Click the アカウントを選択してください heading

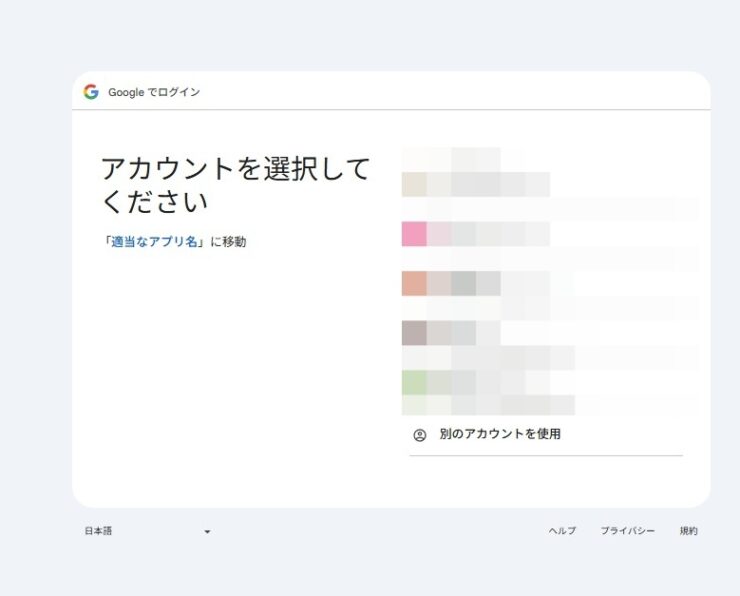pyautogui.click(x=235, y=185)
